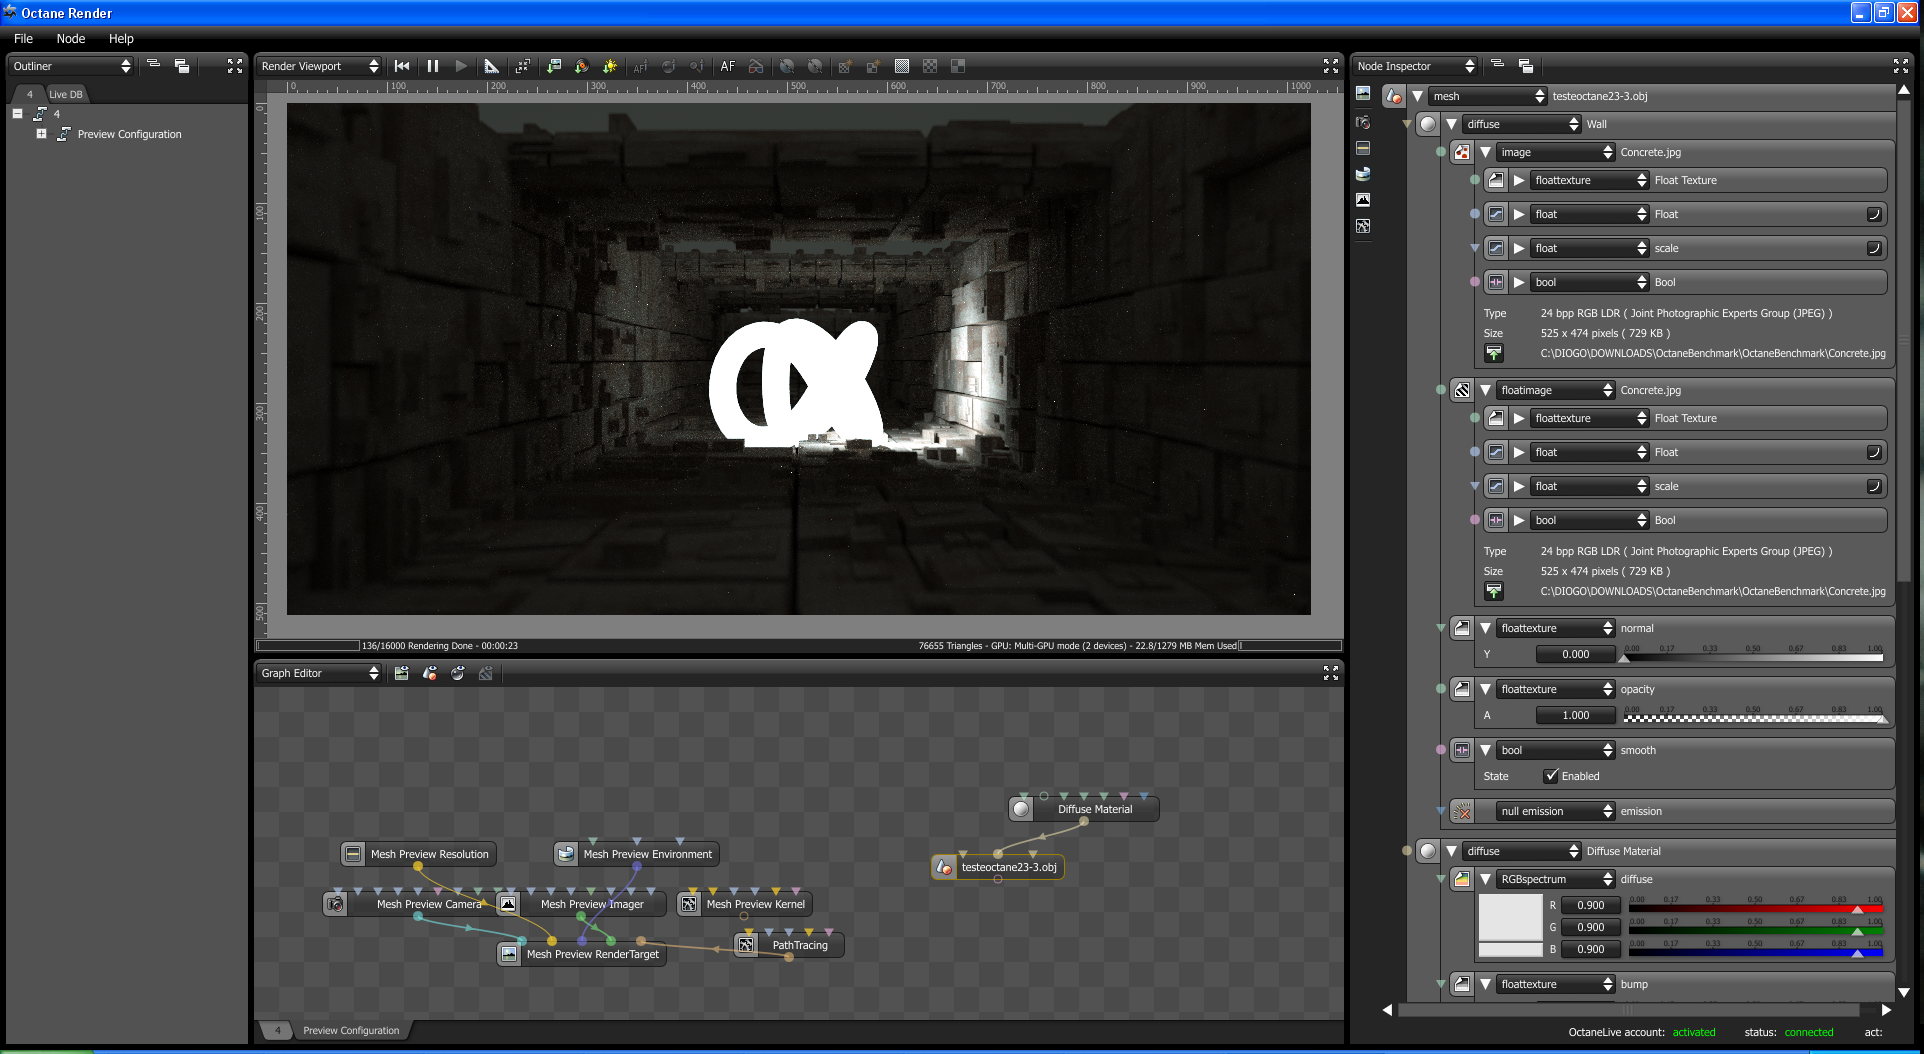Open the null emission type dropdown
Viewport: 1924px width, 1054px height.
coord(1555,811)
